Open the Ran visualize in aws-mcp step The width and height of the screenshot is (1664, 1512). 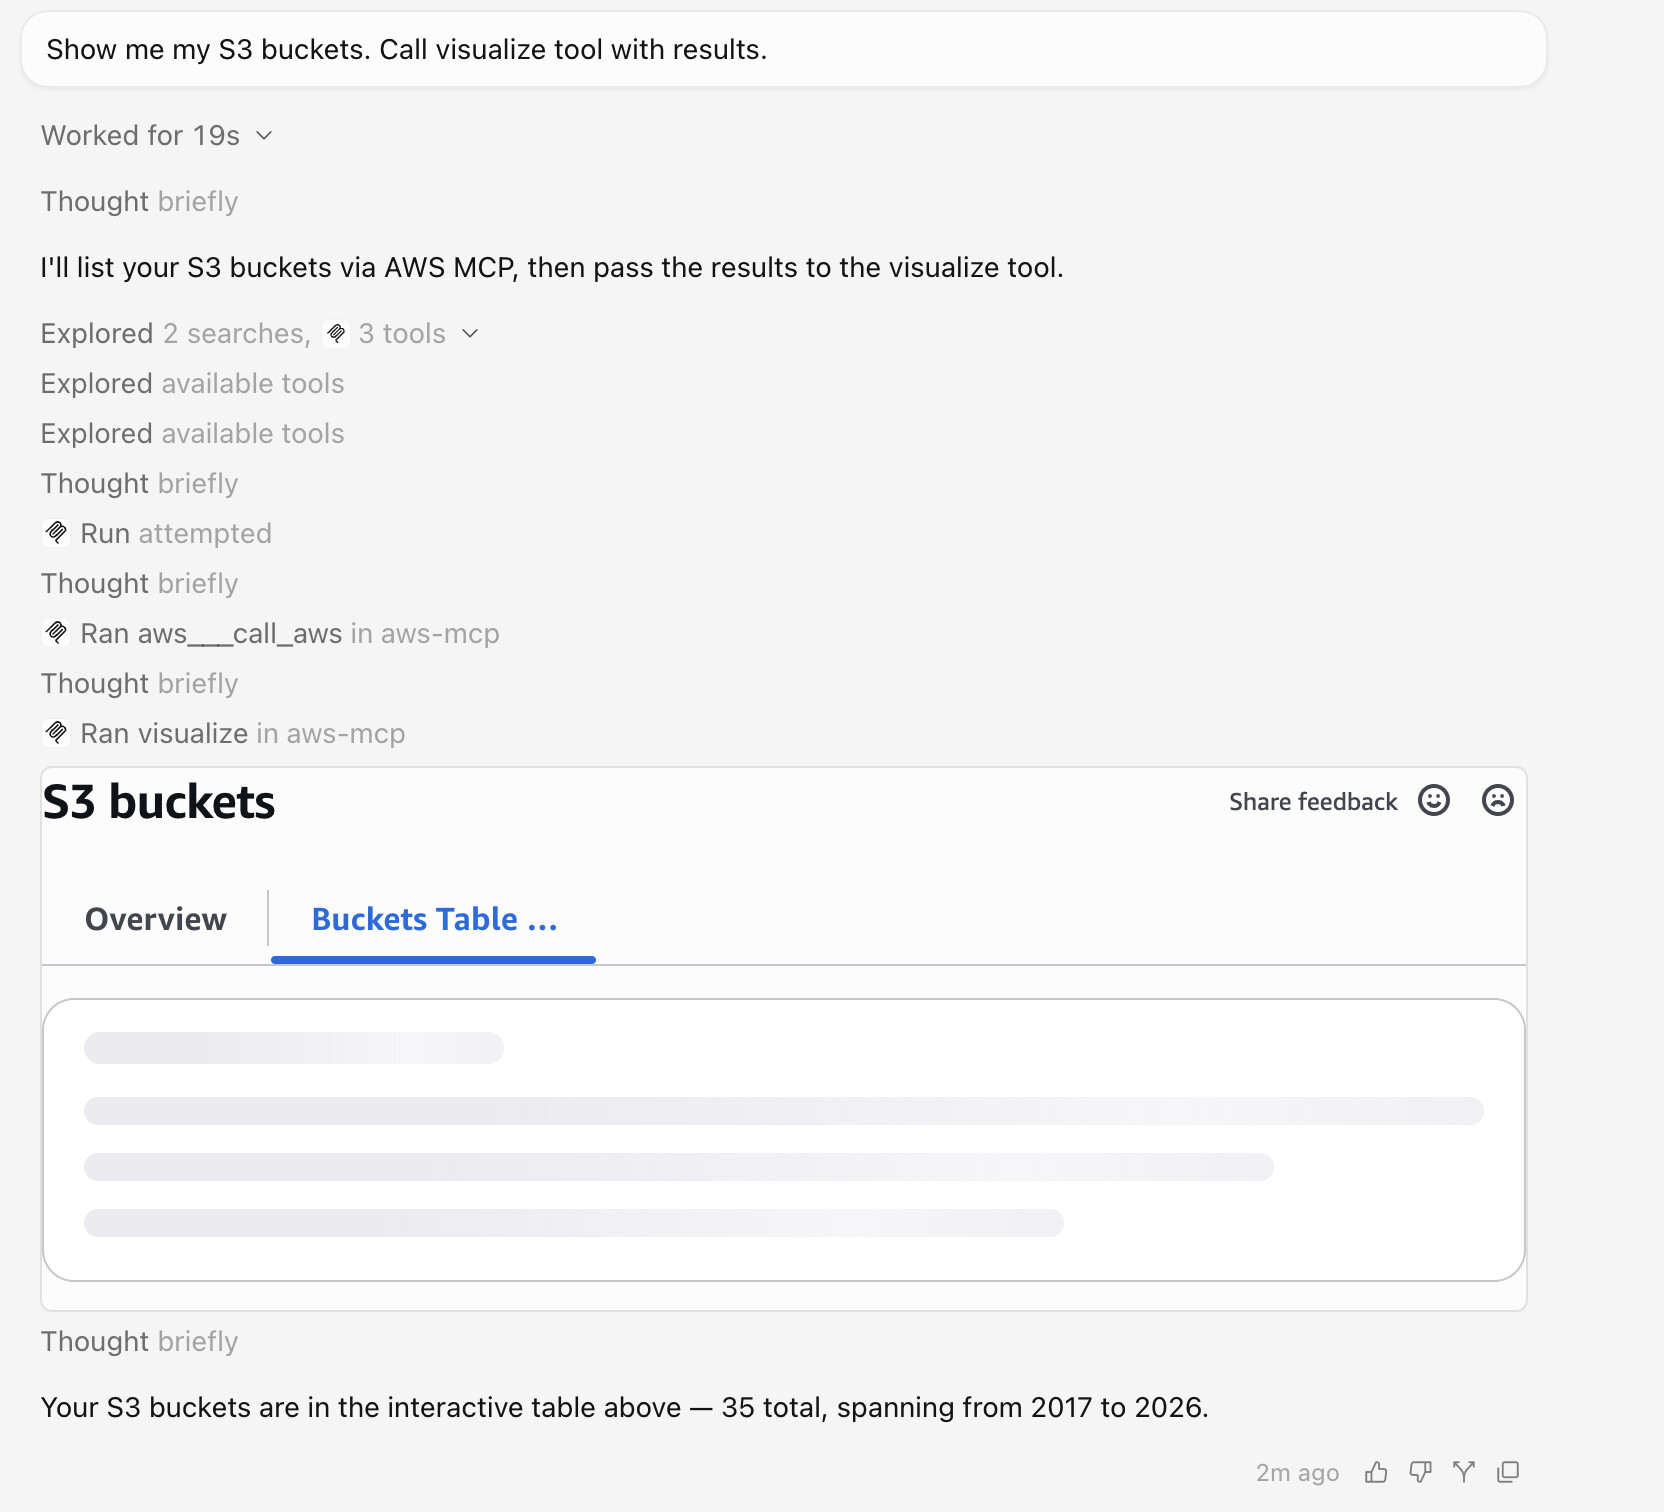point(242,734)
